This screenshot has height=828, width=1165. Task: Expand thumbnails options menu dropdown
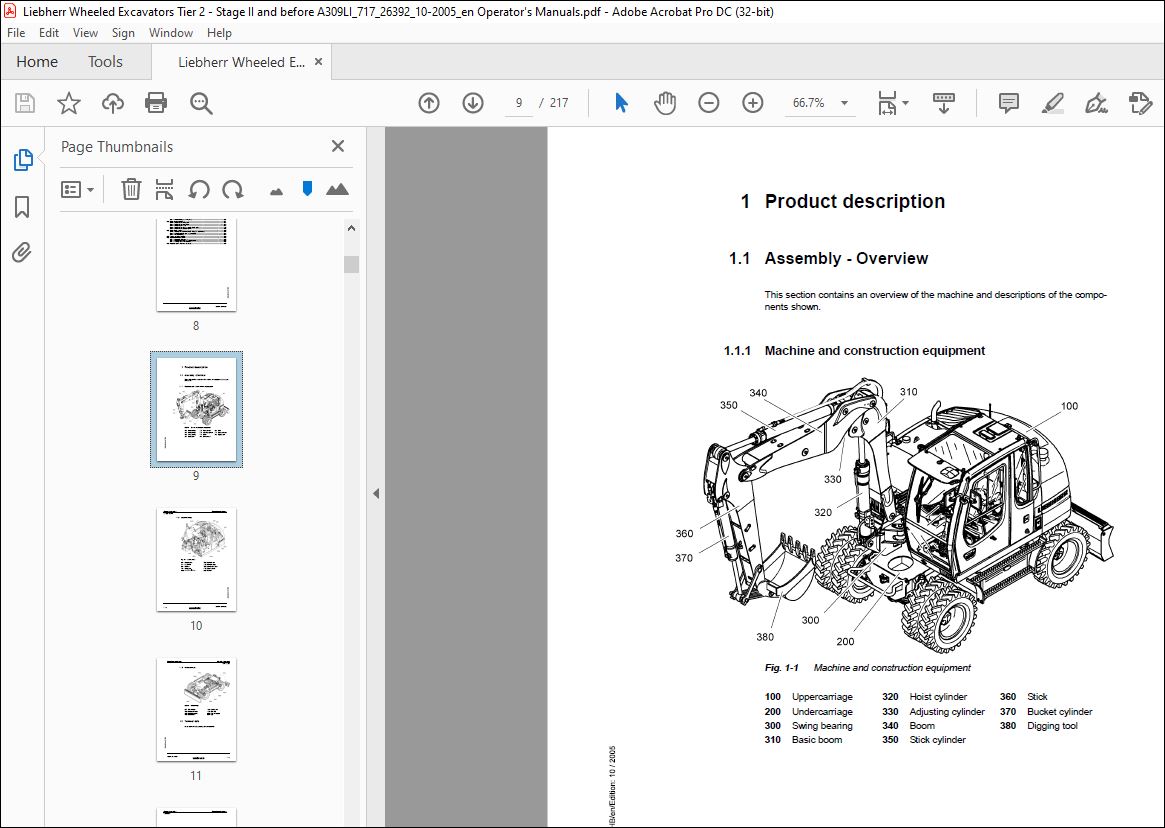(77, 190)
